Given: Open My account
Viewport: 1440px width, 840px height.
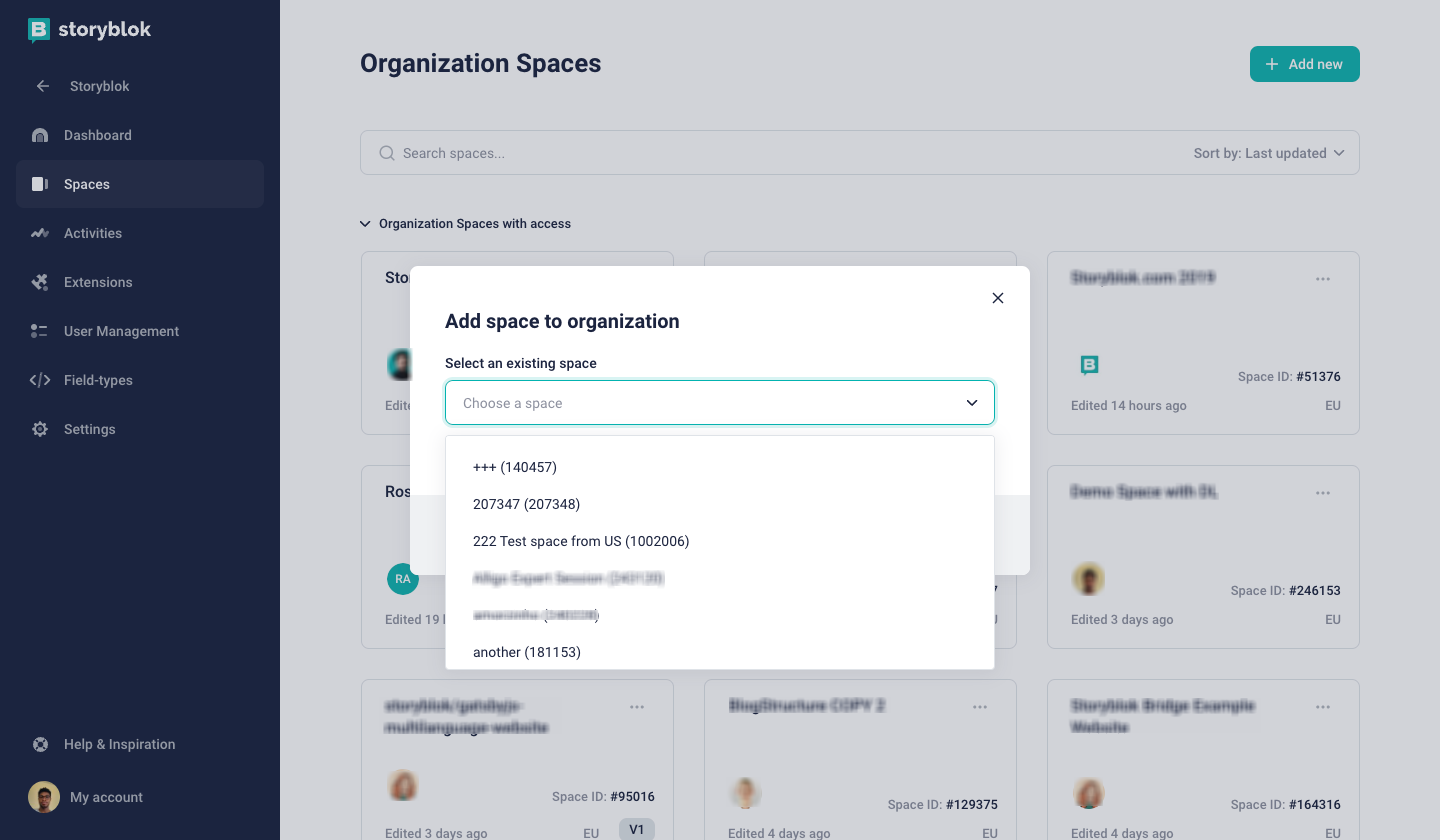Looking at the screenshot, I should [106, 797].
